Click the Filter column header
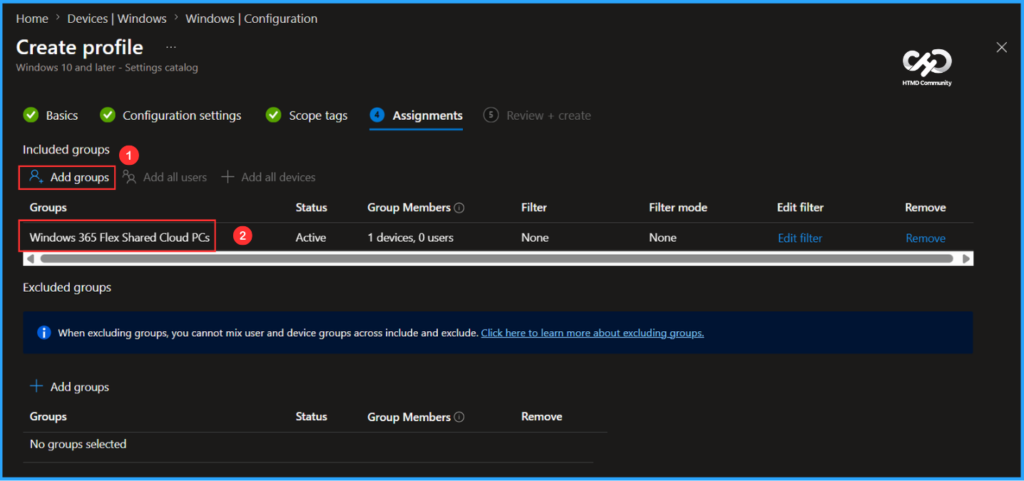This screenshot has width=1024, height=481. pyautogui.click(x=534, y=208)
